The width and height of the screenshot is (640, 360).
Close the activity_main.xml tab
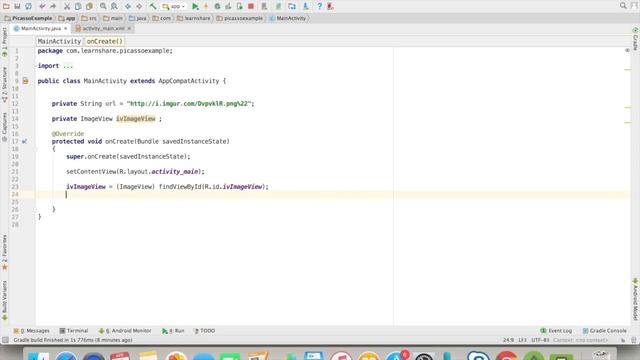point(129,29)
